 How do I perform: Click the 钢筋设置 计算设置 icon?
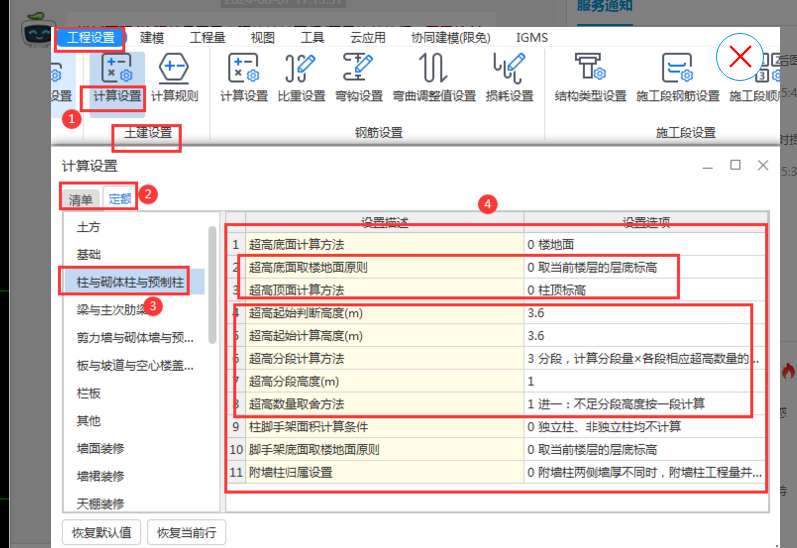tap(244, 78)
